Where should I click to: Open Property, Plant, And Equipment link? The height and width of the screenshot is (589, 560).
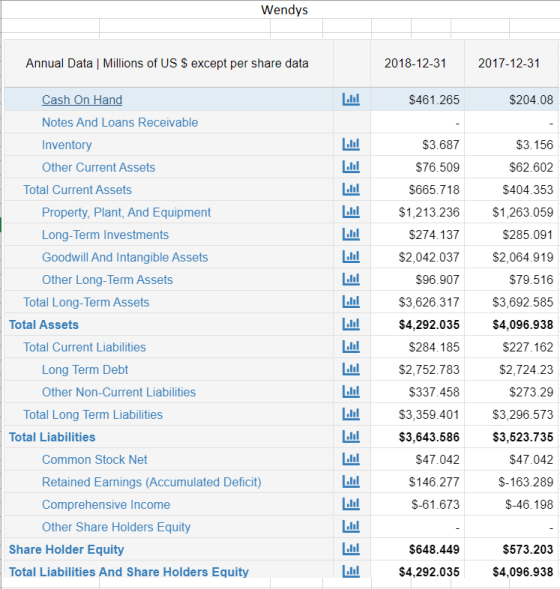tap(126, 212)
